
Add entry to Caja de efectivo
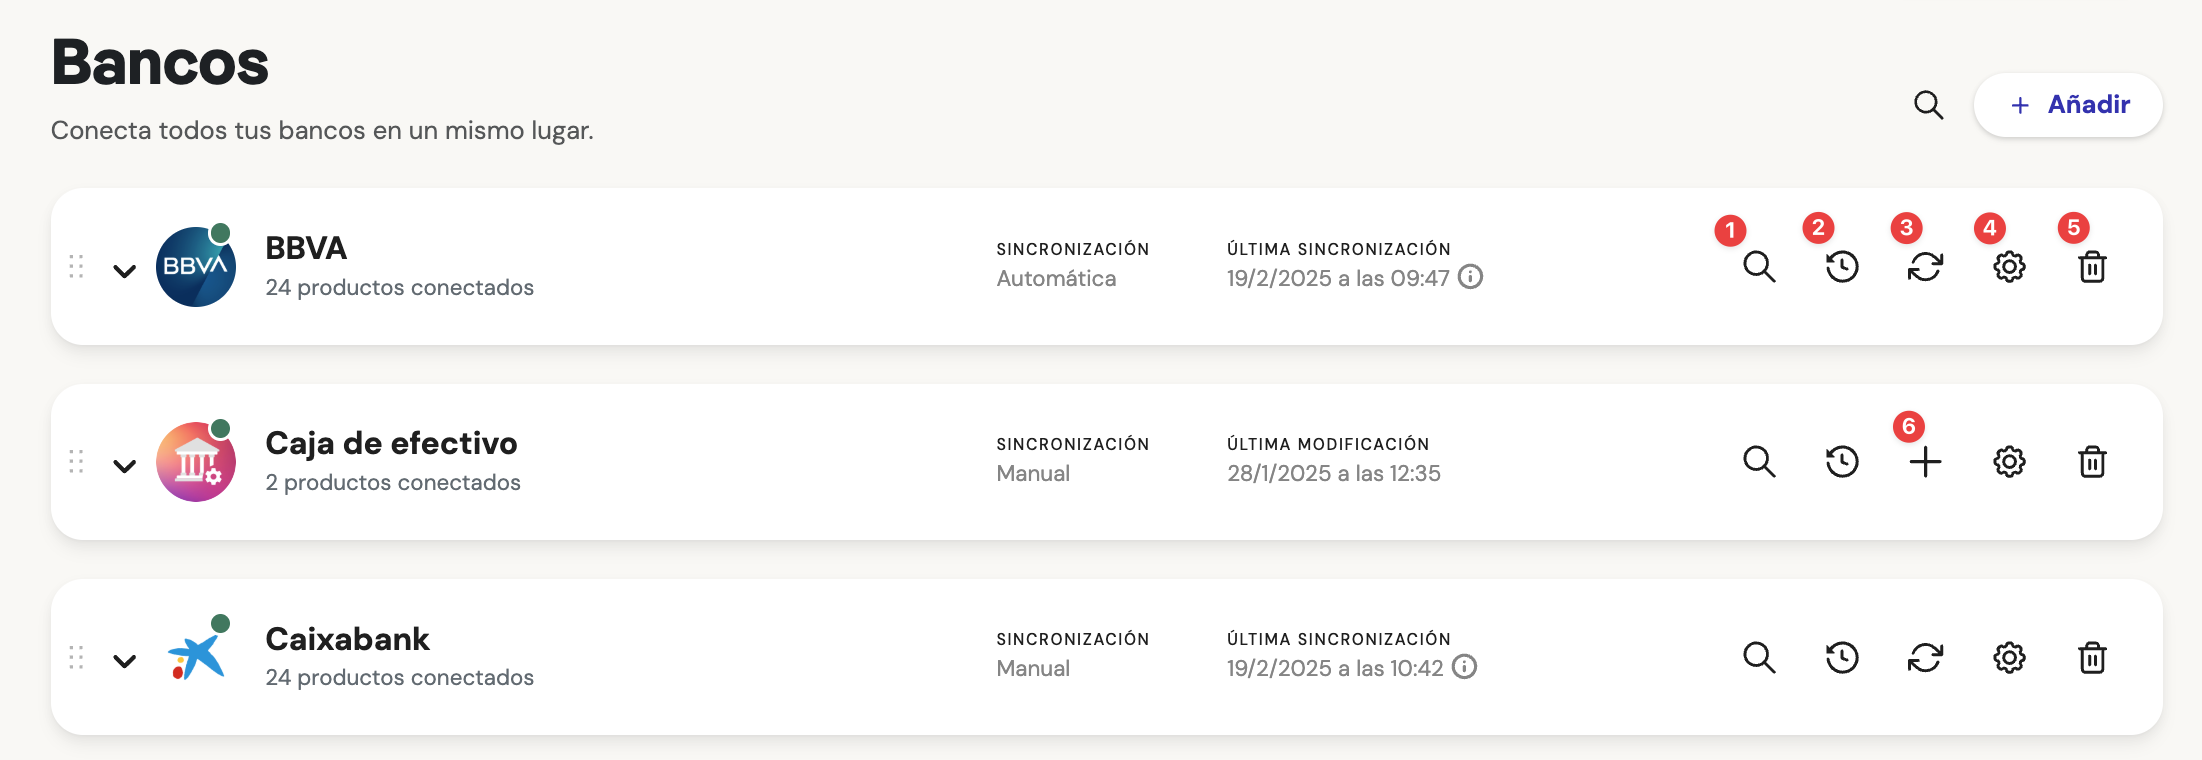coord(1925,462)
